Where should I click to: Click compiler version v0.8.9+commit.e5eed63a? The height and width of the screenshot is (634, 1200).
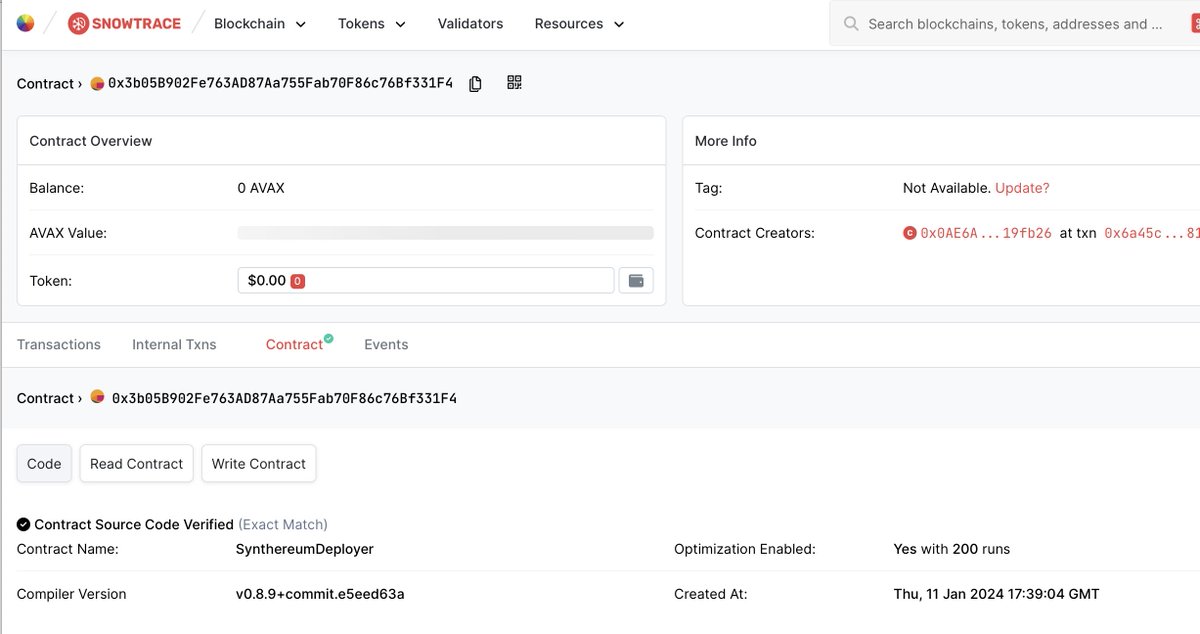(x=320, y=594)
